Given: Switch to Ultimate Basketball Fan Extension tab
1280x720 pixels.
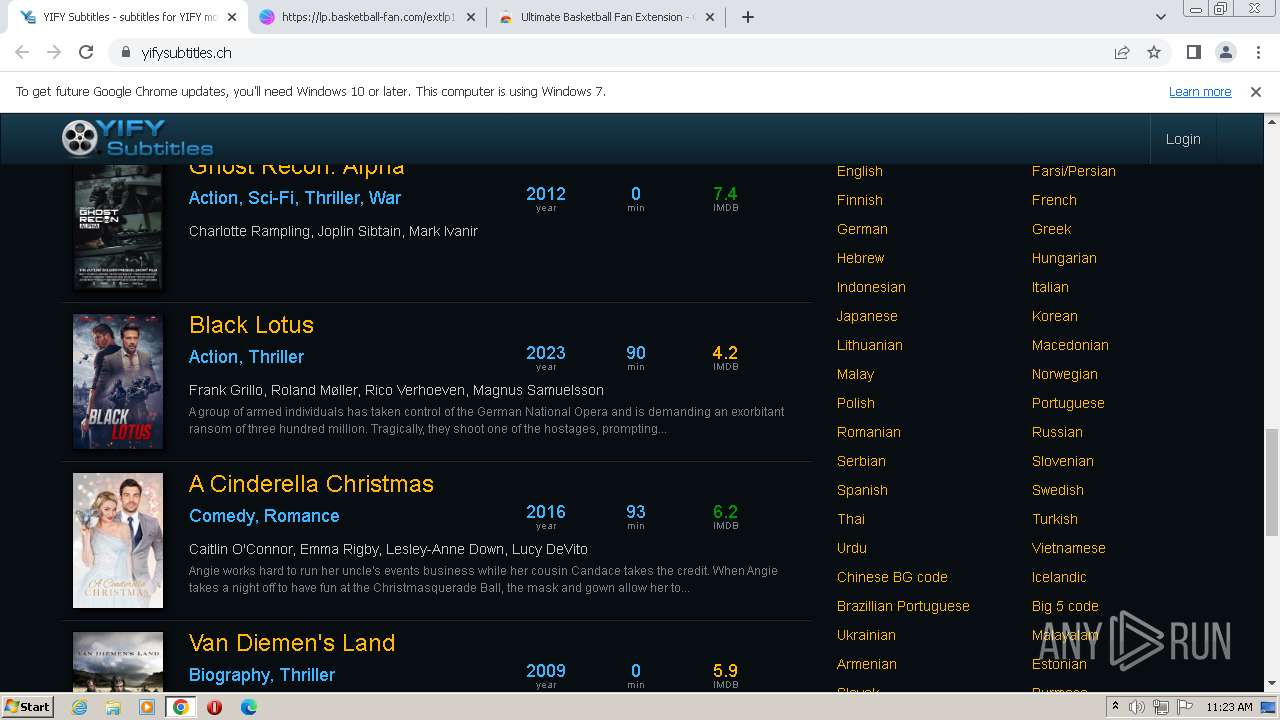Looking at the screenshot, I should [605, 17].
